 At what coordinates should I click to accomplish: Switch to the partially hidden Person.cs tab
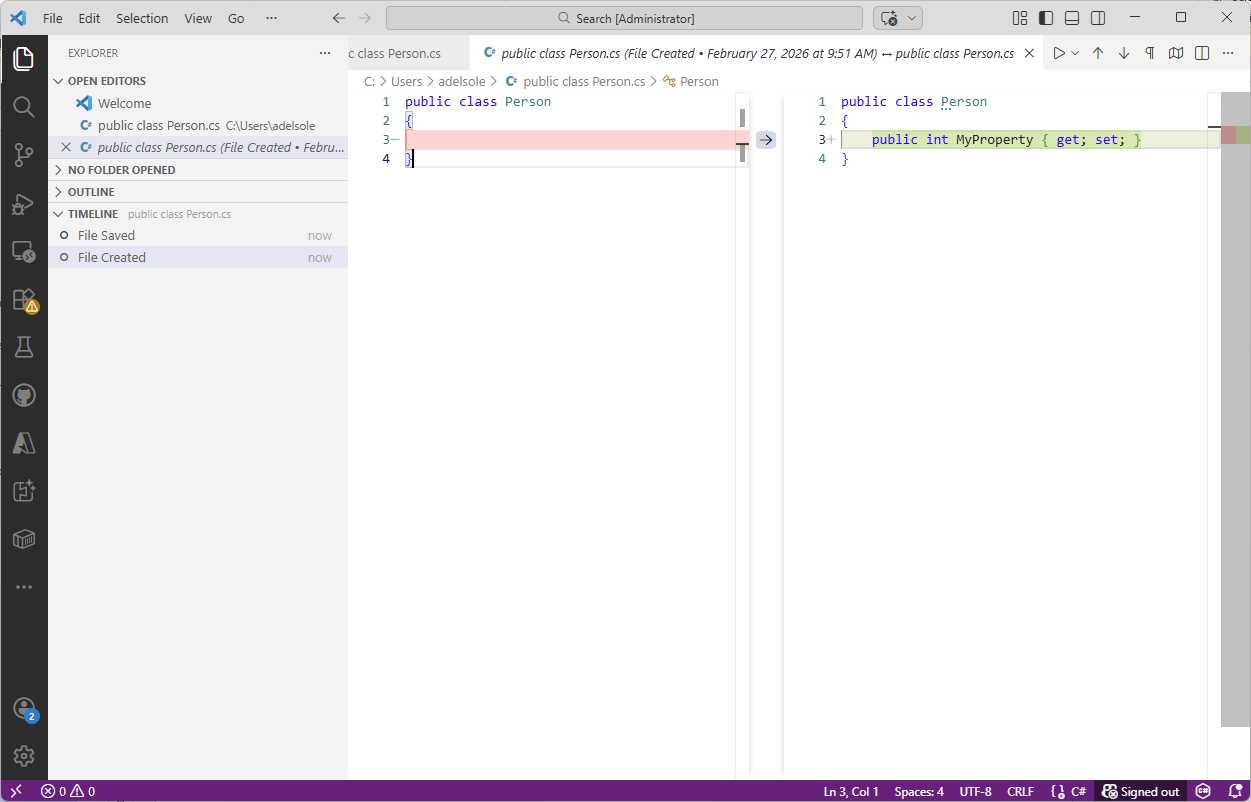pos(408,53)
